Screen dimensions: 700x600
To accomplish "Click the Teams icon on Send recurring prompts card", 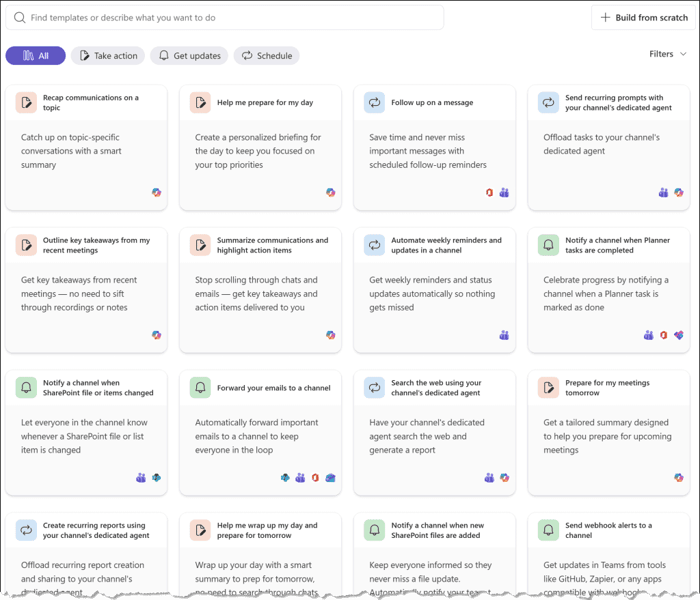I will click(x=663, y=192).
